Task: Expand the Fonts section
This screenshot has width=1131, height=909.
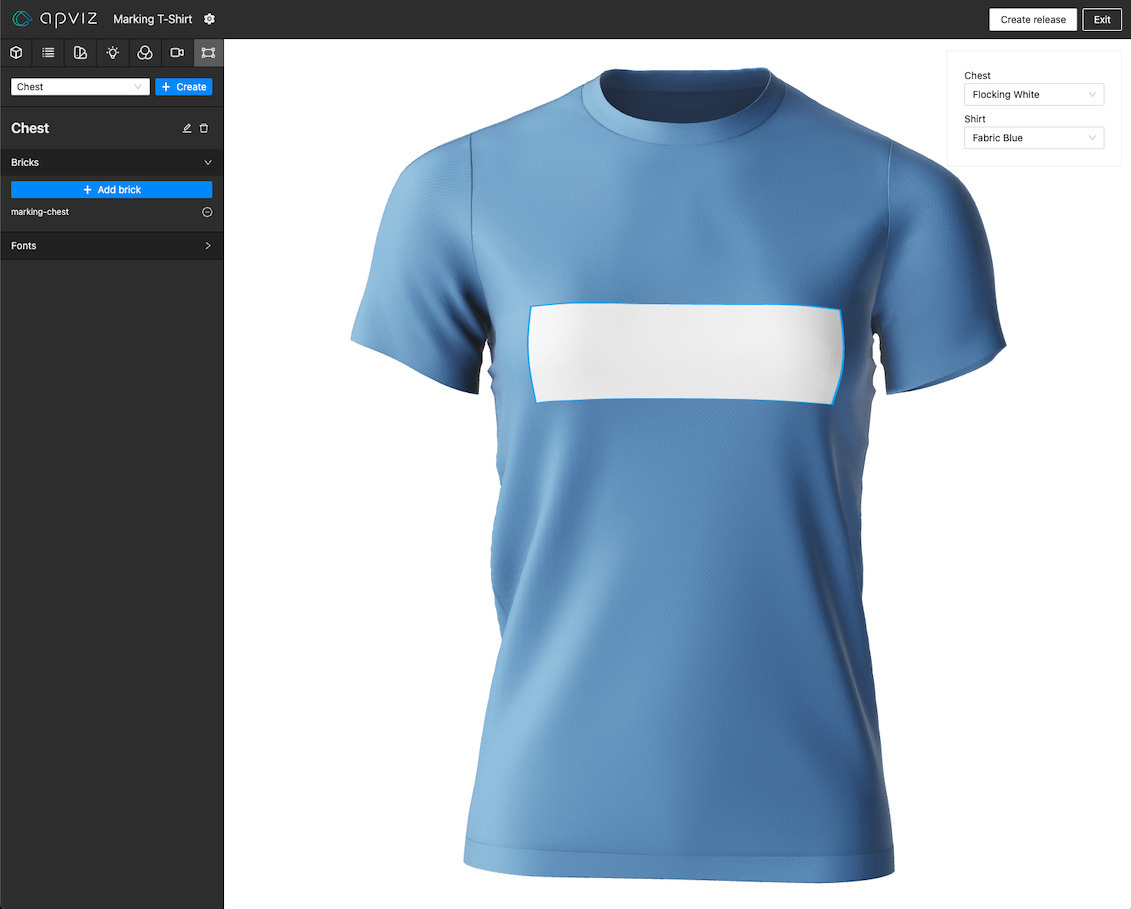Action: 208,246
